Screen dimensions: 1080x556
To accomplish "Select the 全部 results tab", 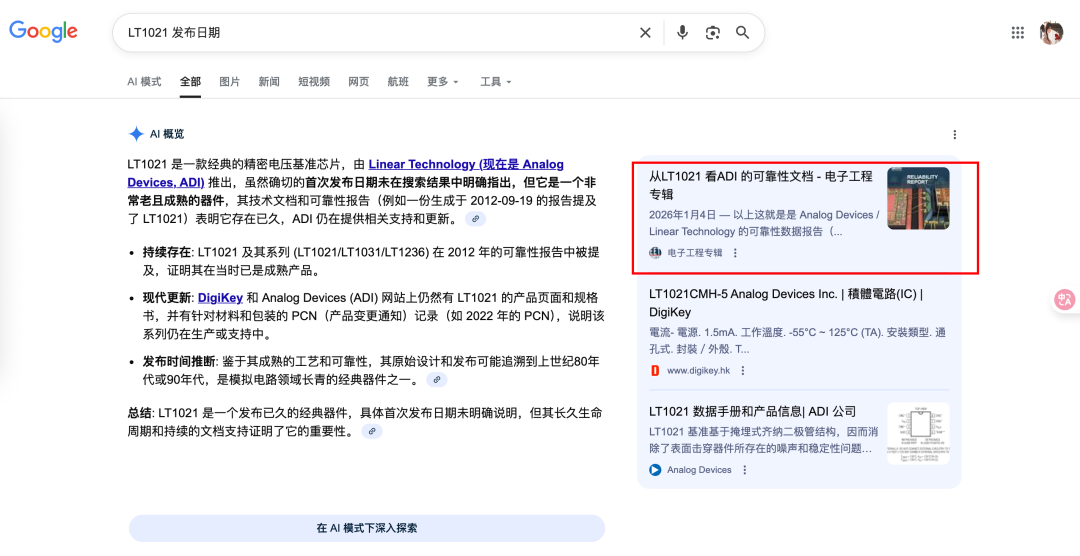I will point(190,81).
